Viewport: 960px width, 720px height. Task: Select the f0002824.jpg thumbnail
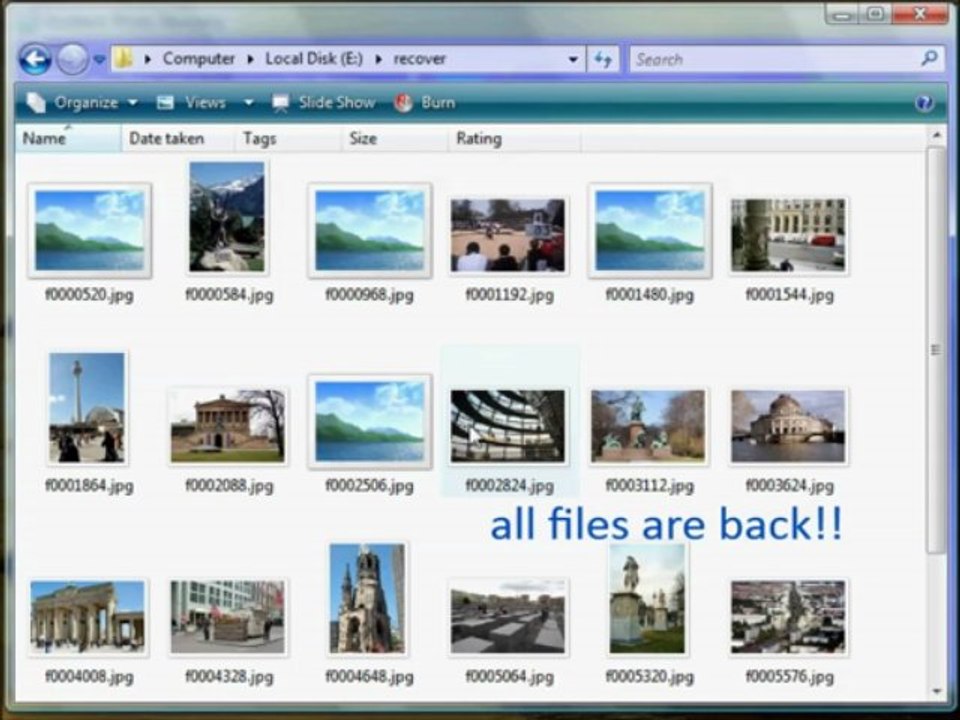point(509,426)
